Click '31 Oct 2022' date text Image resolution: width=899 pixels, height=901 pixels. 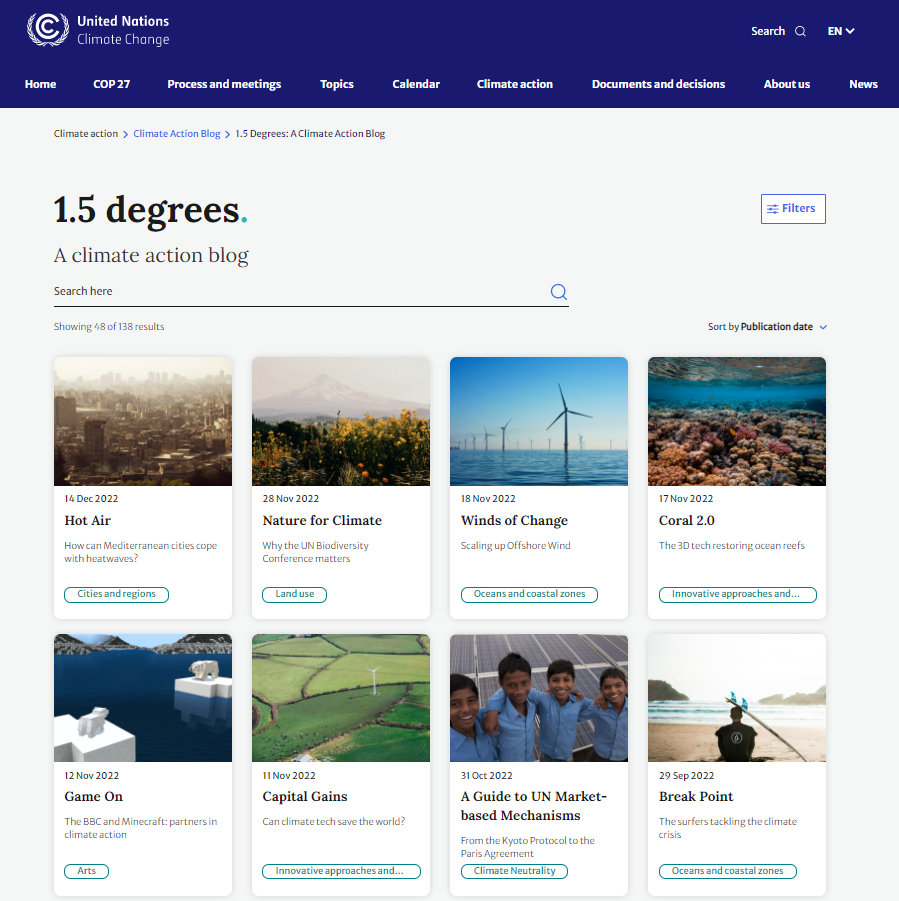tap(487, 776)
